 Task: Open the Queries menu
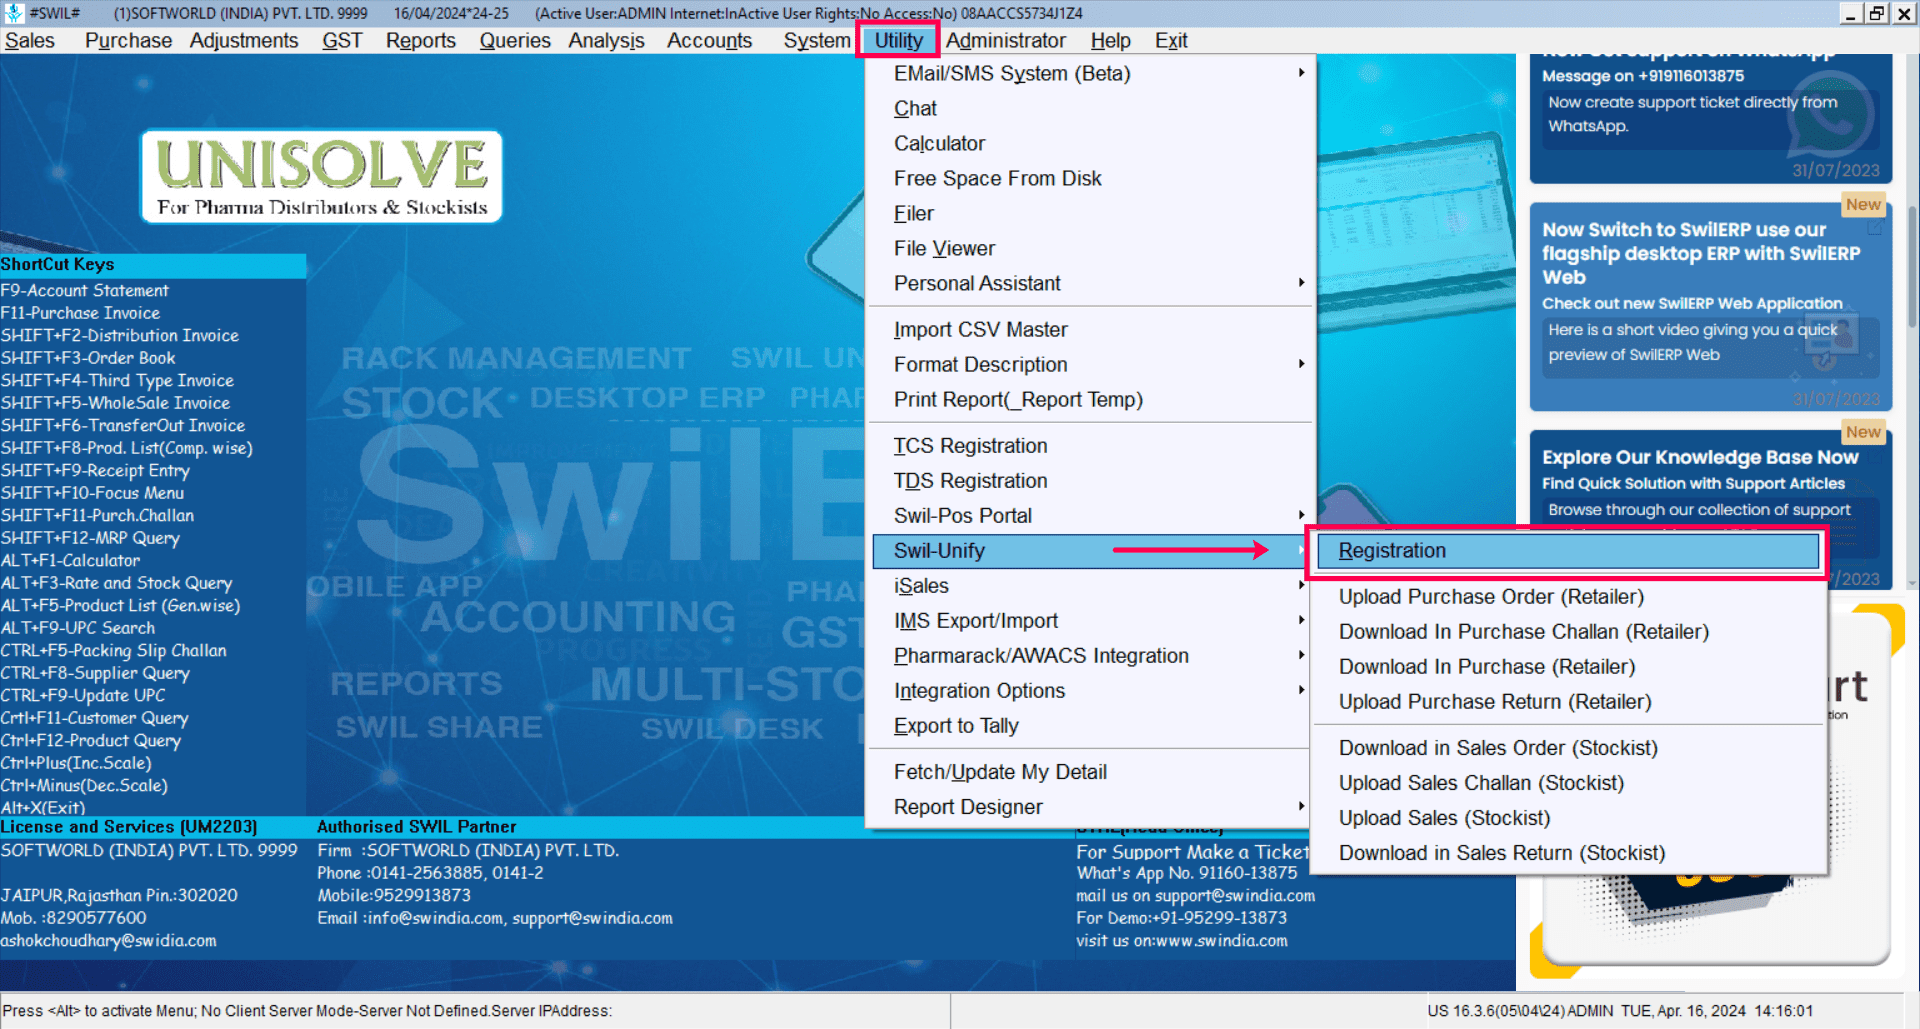pyautogui.click(x=515, y=41)
